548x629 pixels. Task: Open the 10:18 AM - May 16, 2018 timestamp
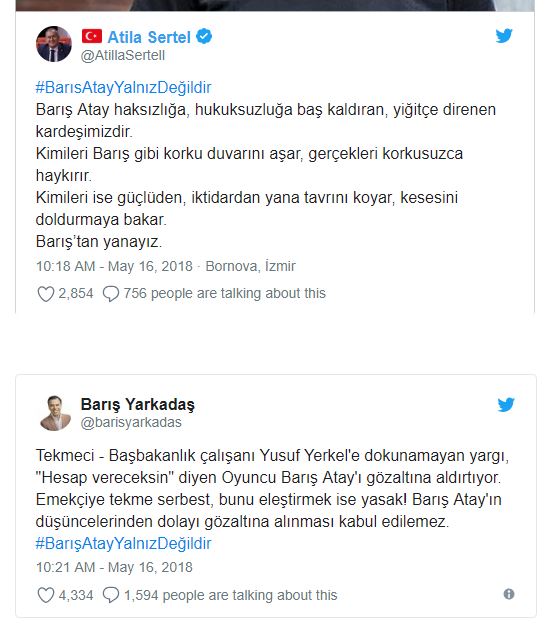(114, 266)
